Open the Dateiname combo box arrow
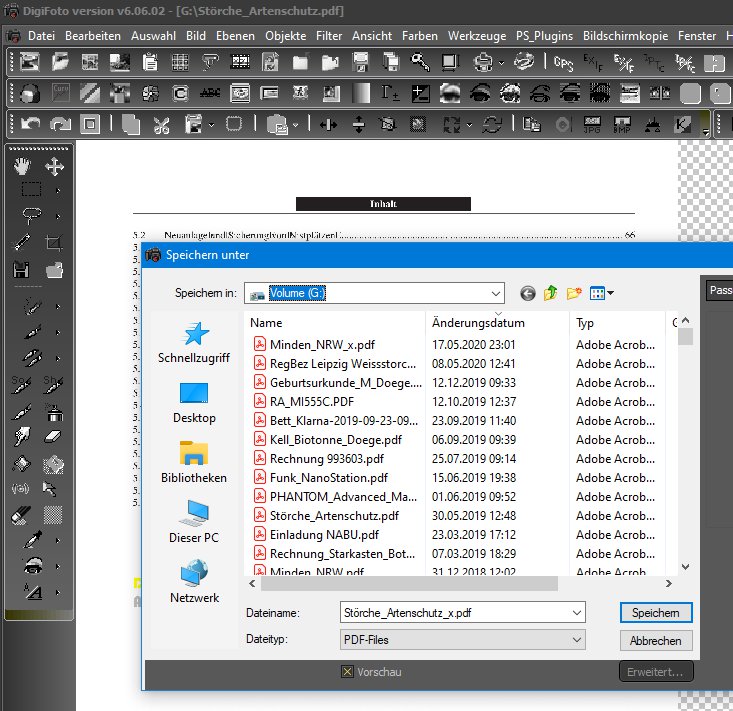 [x=576, y=612]
